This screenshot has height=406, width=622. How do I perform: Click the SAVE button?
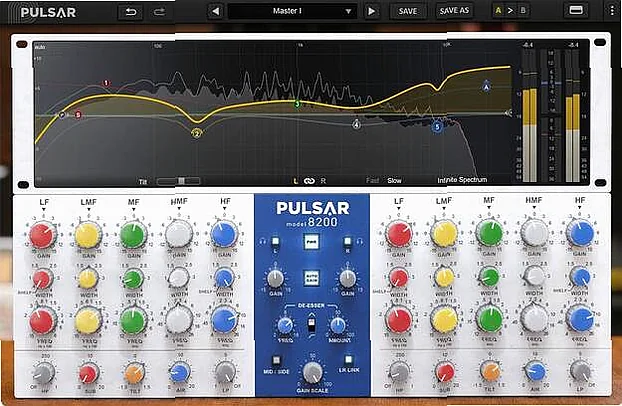coord(408,11)
